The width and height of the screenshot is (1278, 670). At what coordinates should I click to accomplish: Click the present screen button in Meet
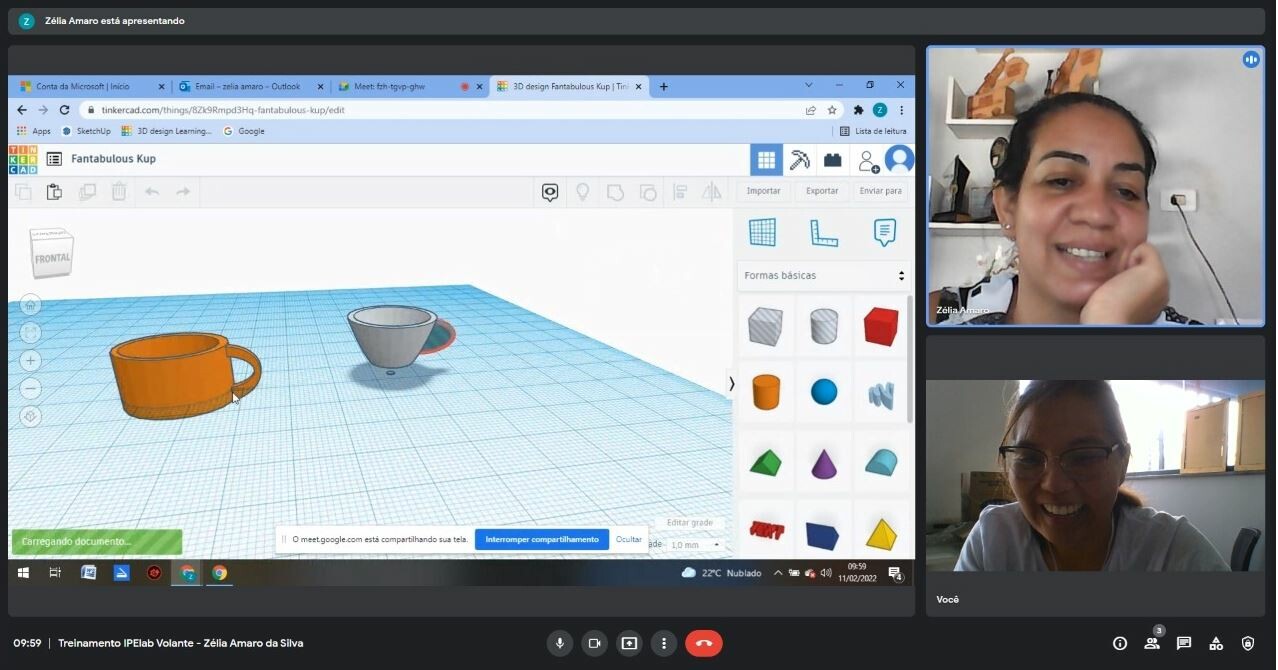(x=629, y=643)
